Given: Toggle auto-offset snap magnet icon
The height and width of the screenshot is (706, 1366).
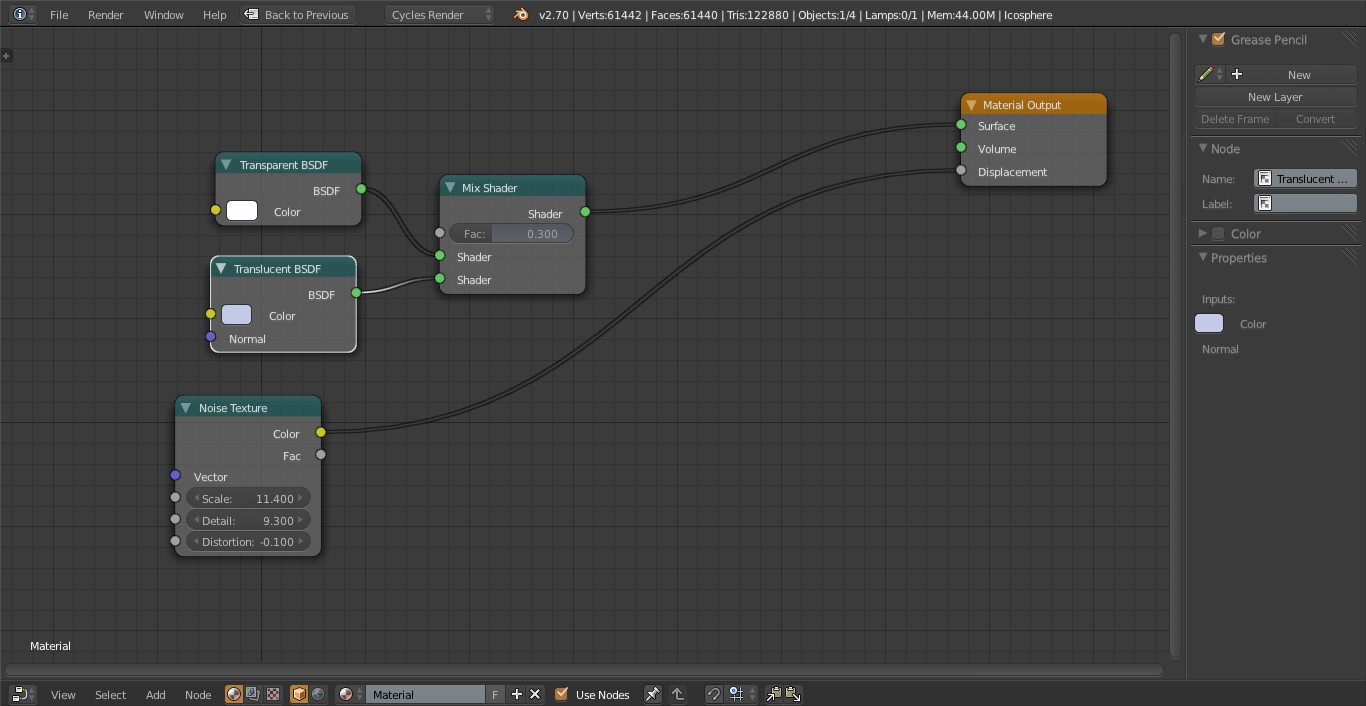Looking at the screenshot, I should 713,694.
